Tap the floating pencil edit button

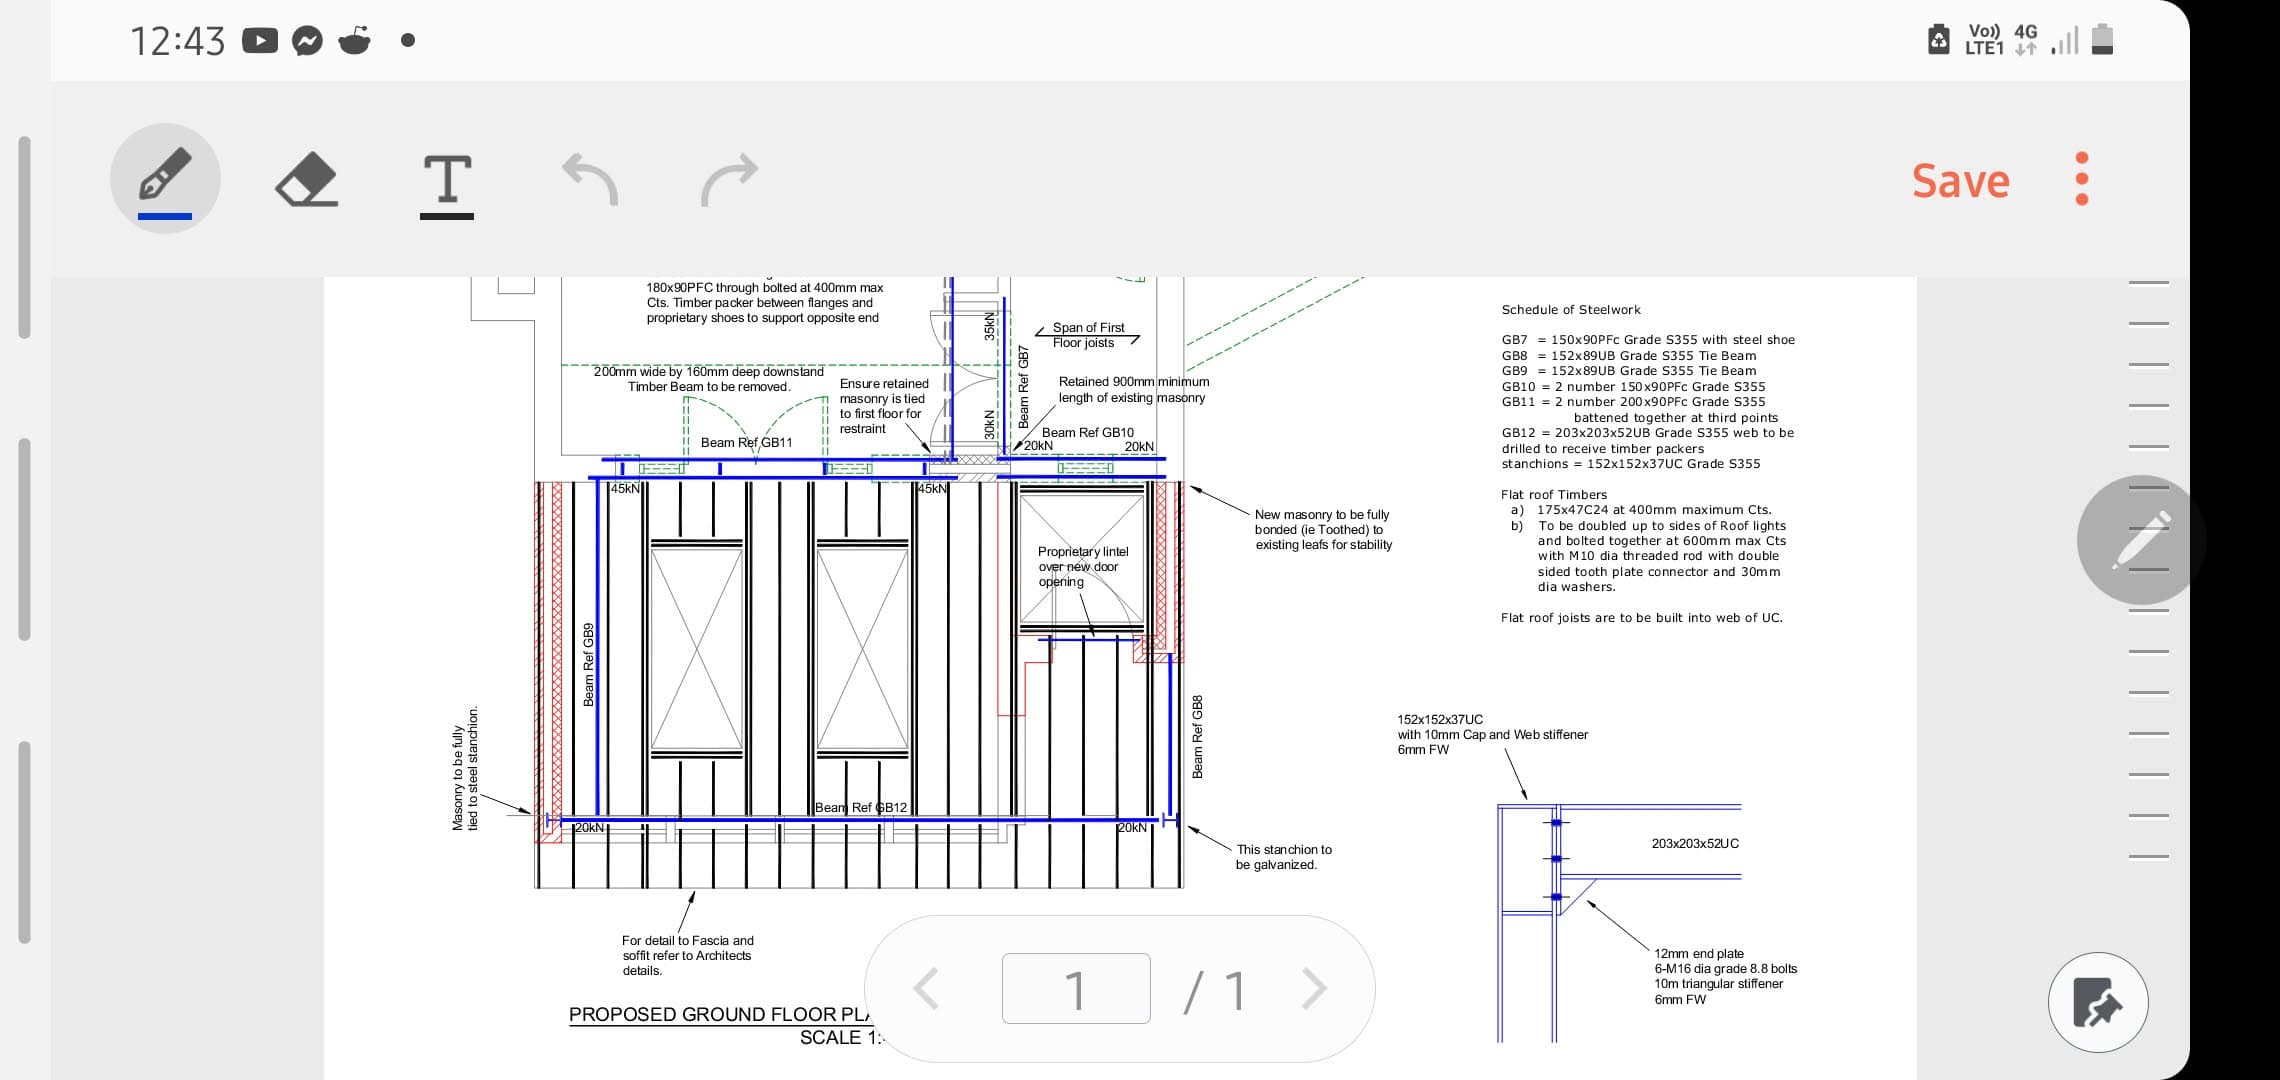[x=2141, y=540]
